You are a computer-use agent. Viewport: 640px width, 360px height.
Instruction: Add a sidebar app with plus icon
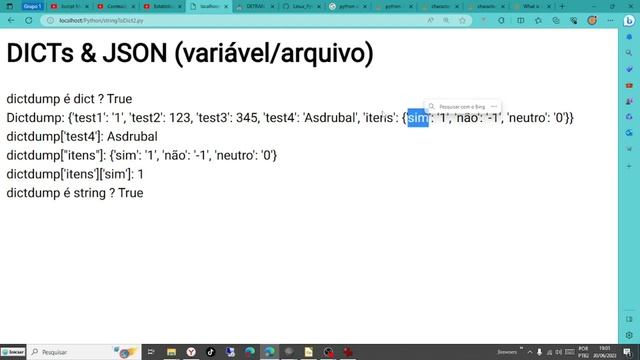click(x=629, y=166)
